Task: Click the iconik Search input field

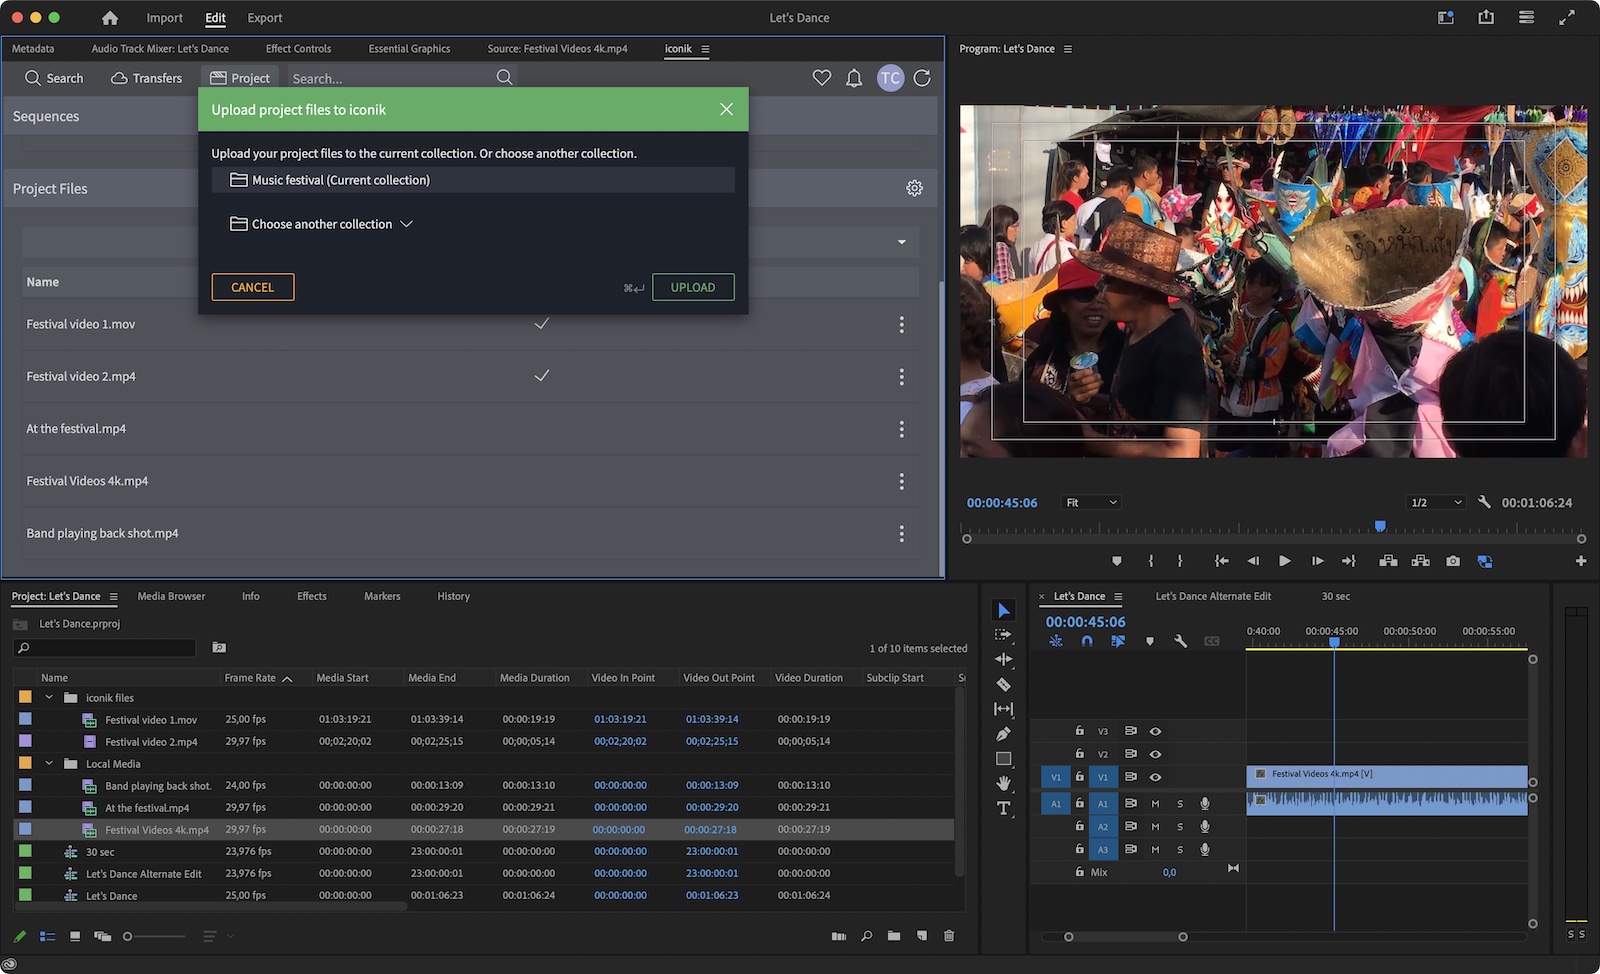Action: [x=390, y=78]
